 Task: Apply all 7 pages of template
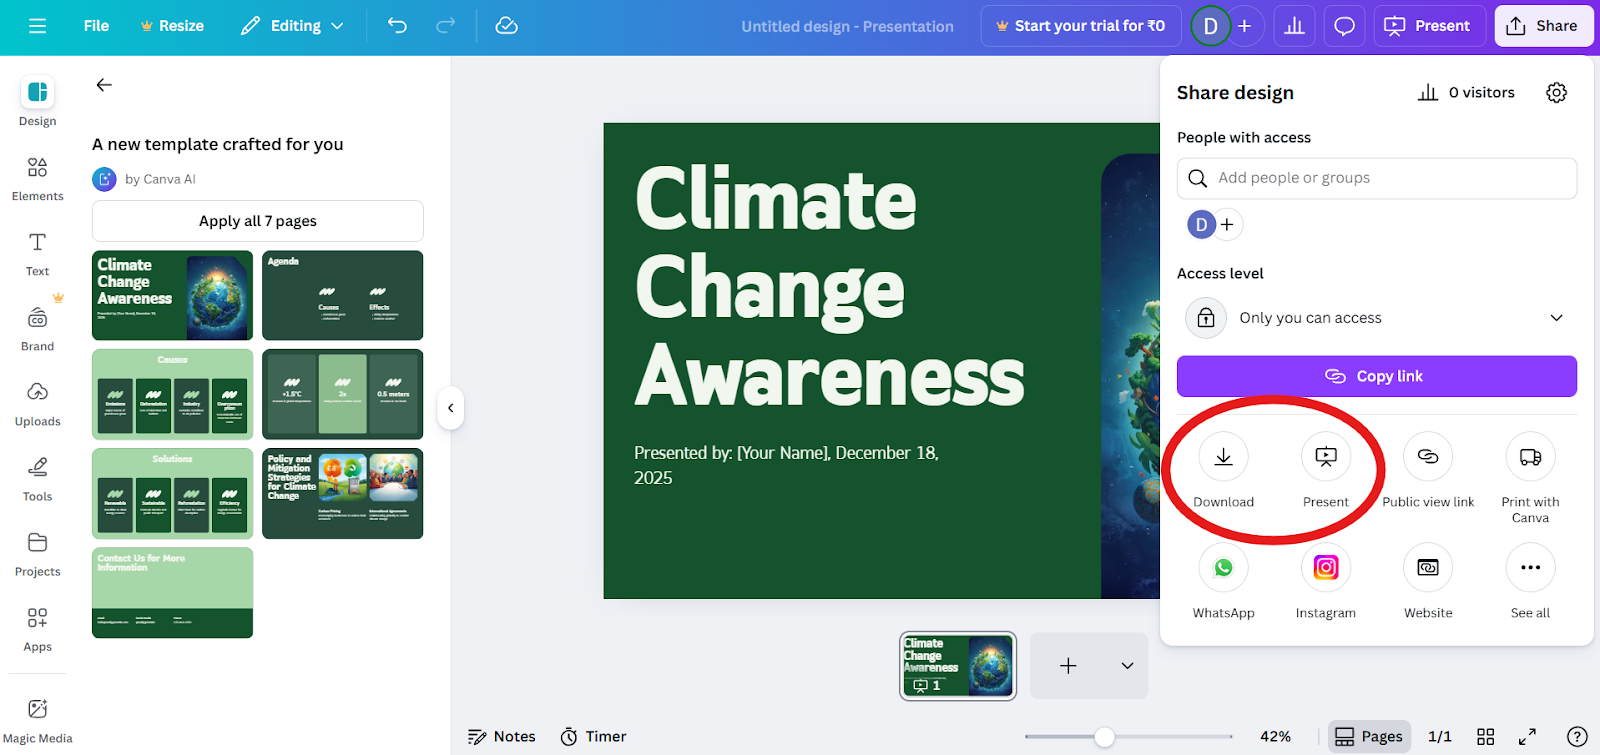258,221
